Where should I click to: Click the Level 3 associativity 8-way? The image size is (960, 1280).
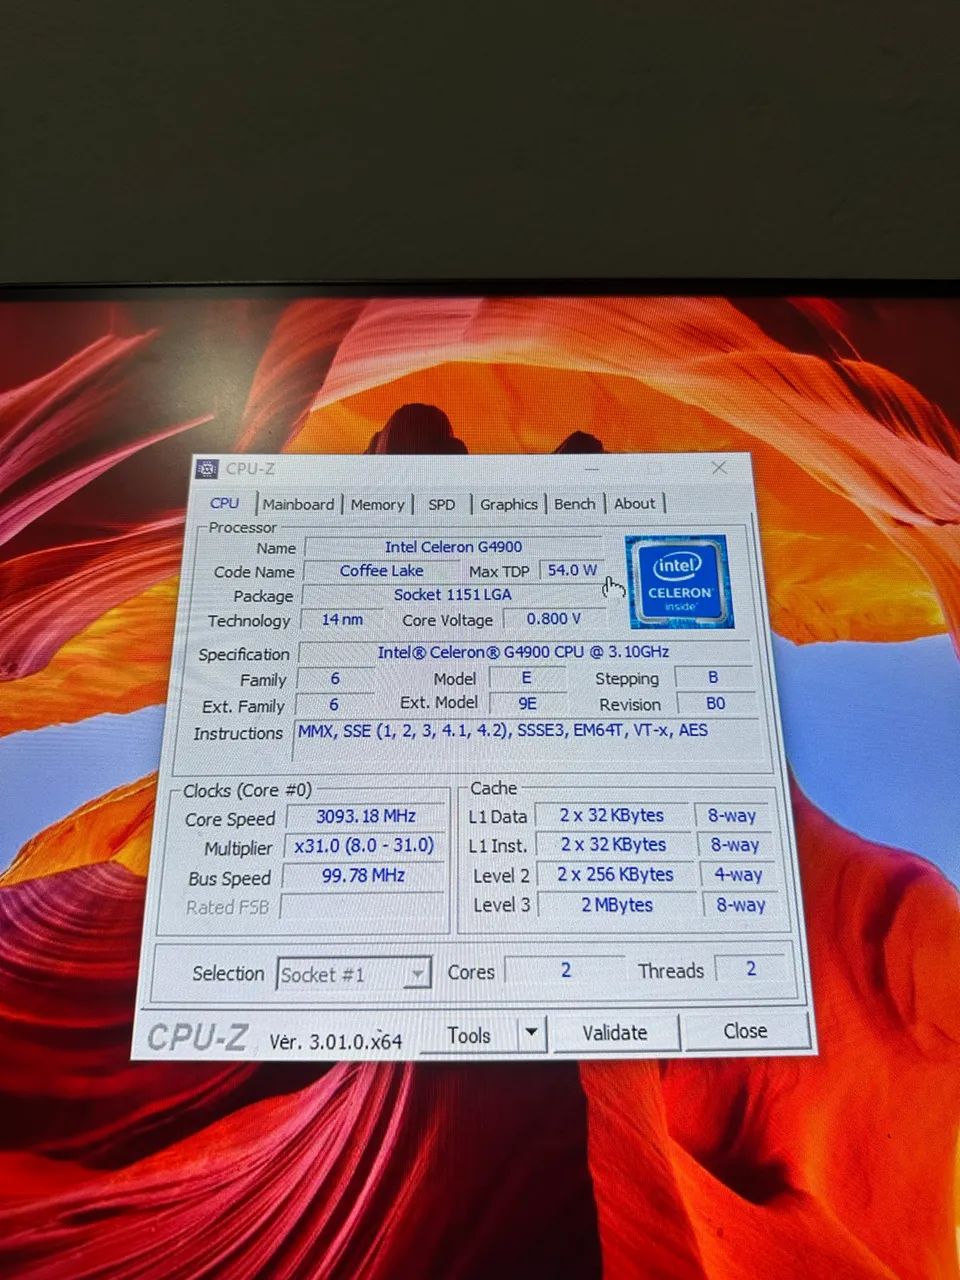pyautogui.click(x=740, y=905)
